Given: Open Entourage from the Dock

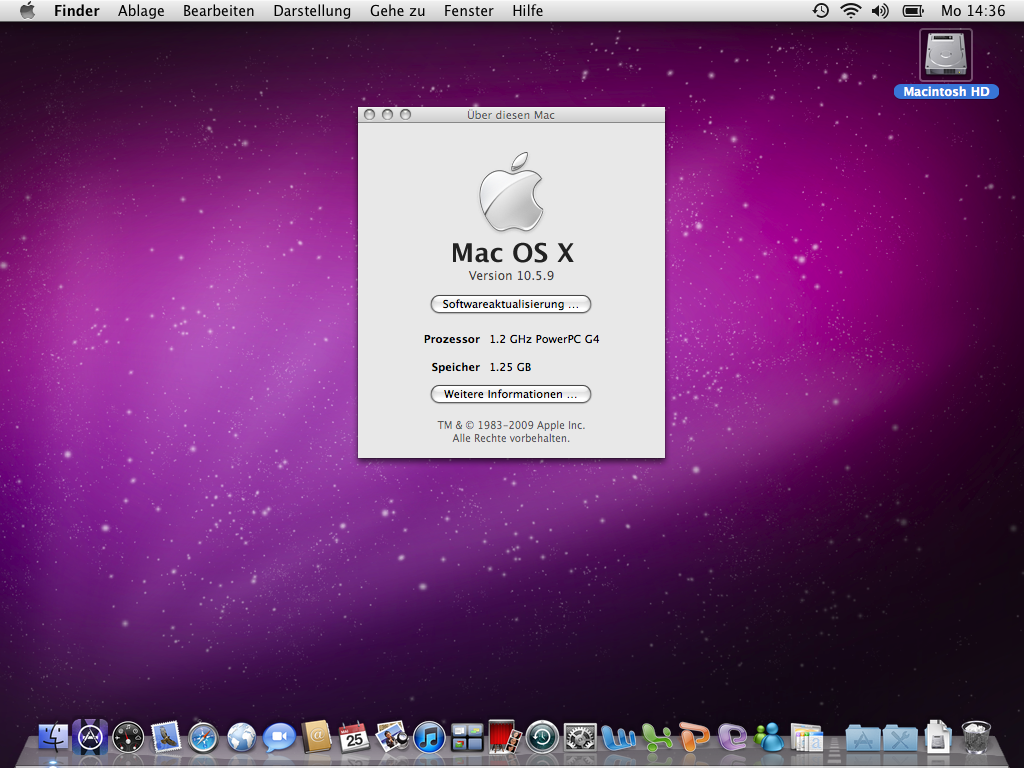Looking at the screenshot, I should tap(732, 738).
